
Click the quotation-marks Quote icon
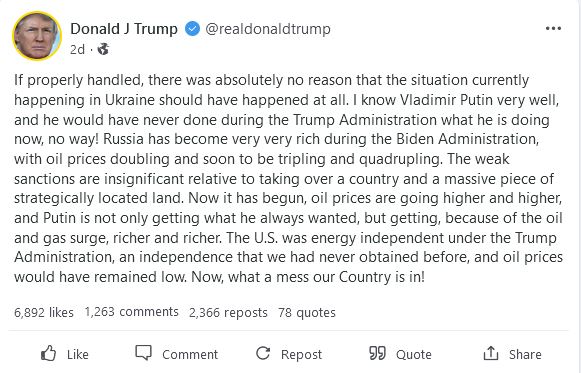[377, 353]
